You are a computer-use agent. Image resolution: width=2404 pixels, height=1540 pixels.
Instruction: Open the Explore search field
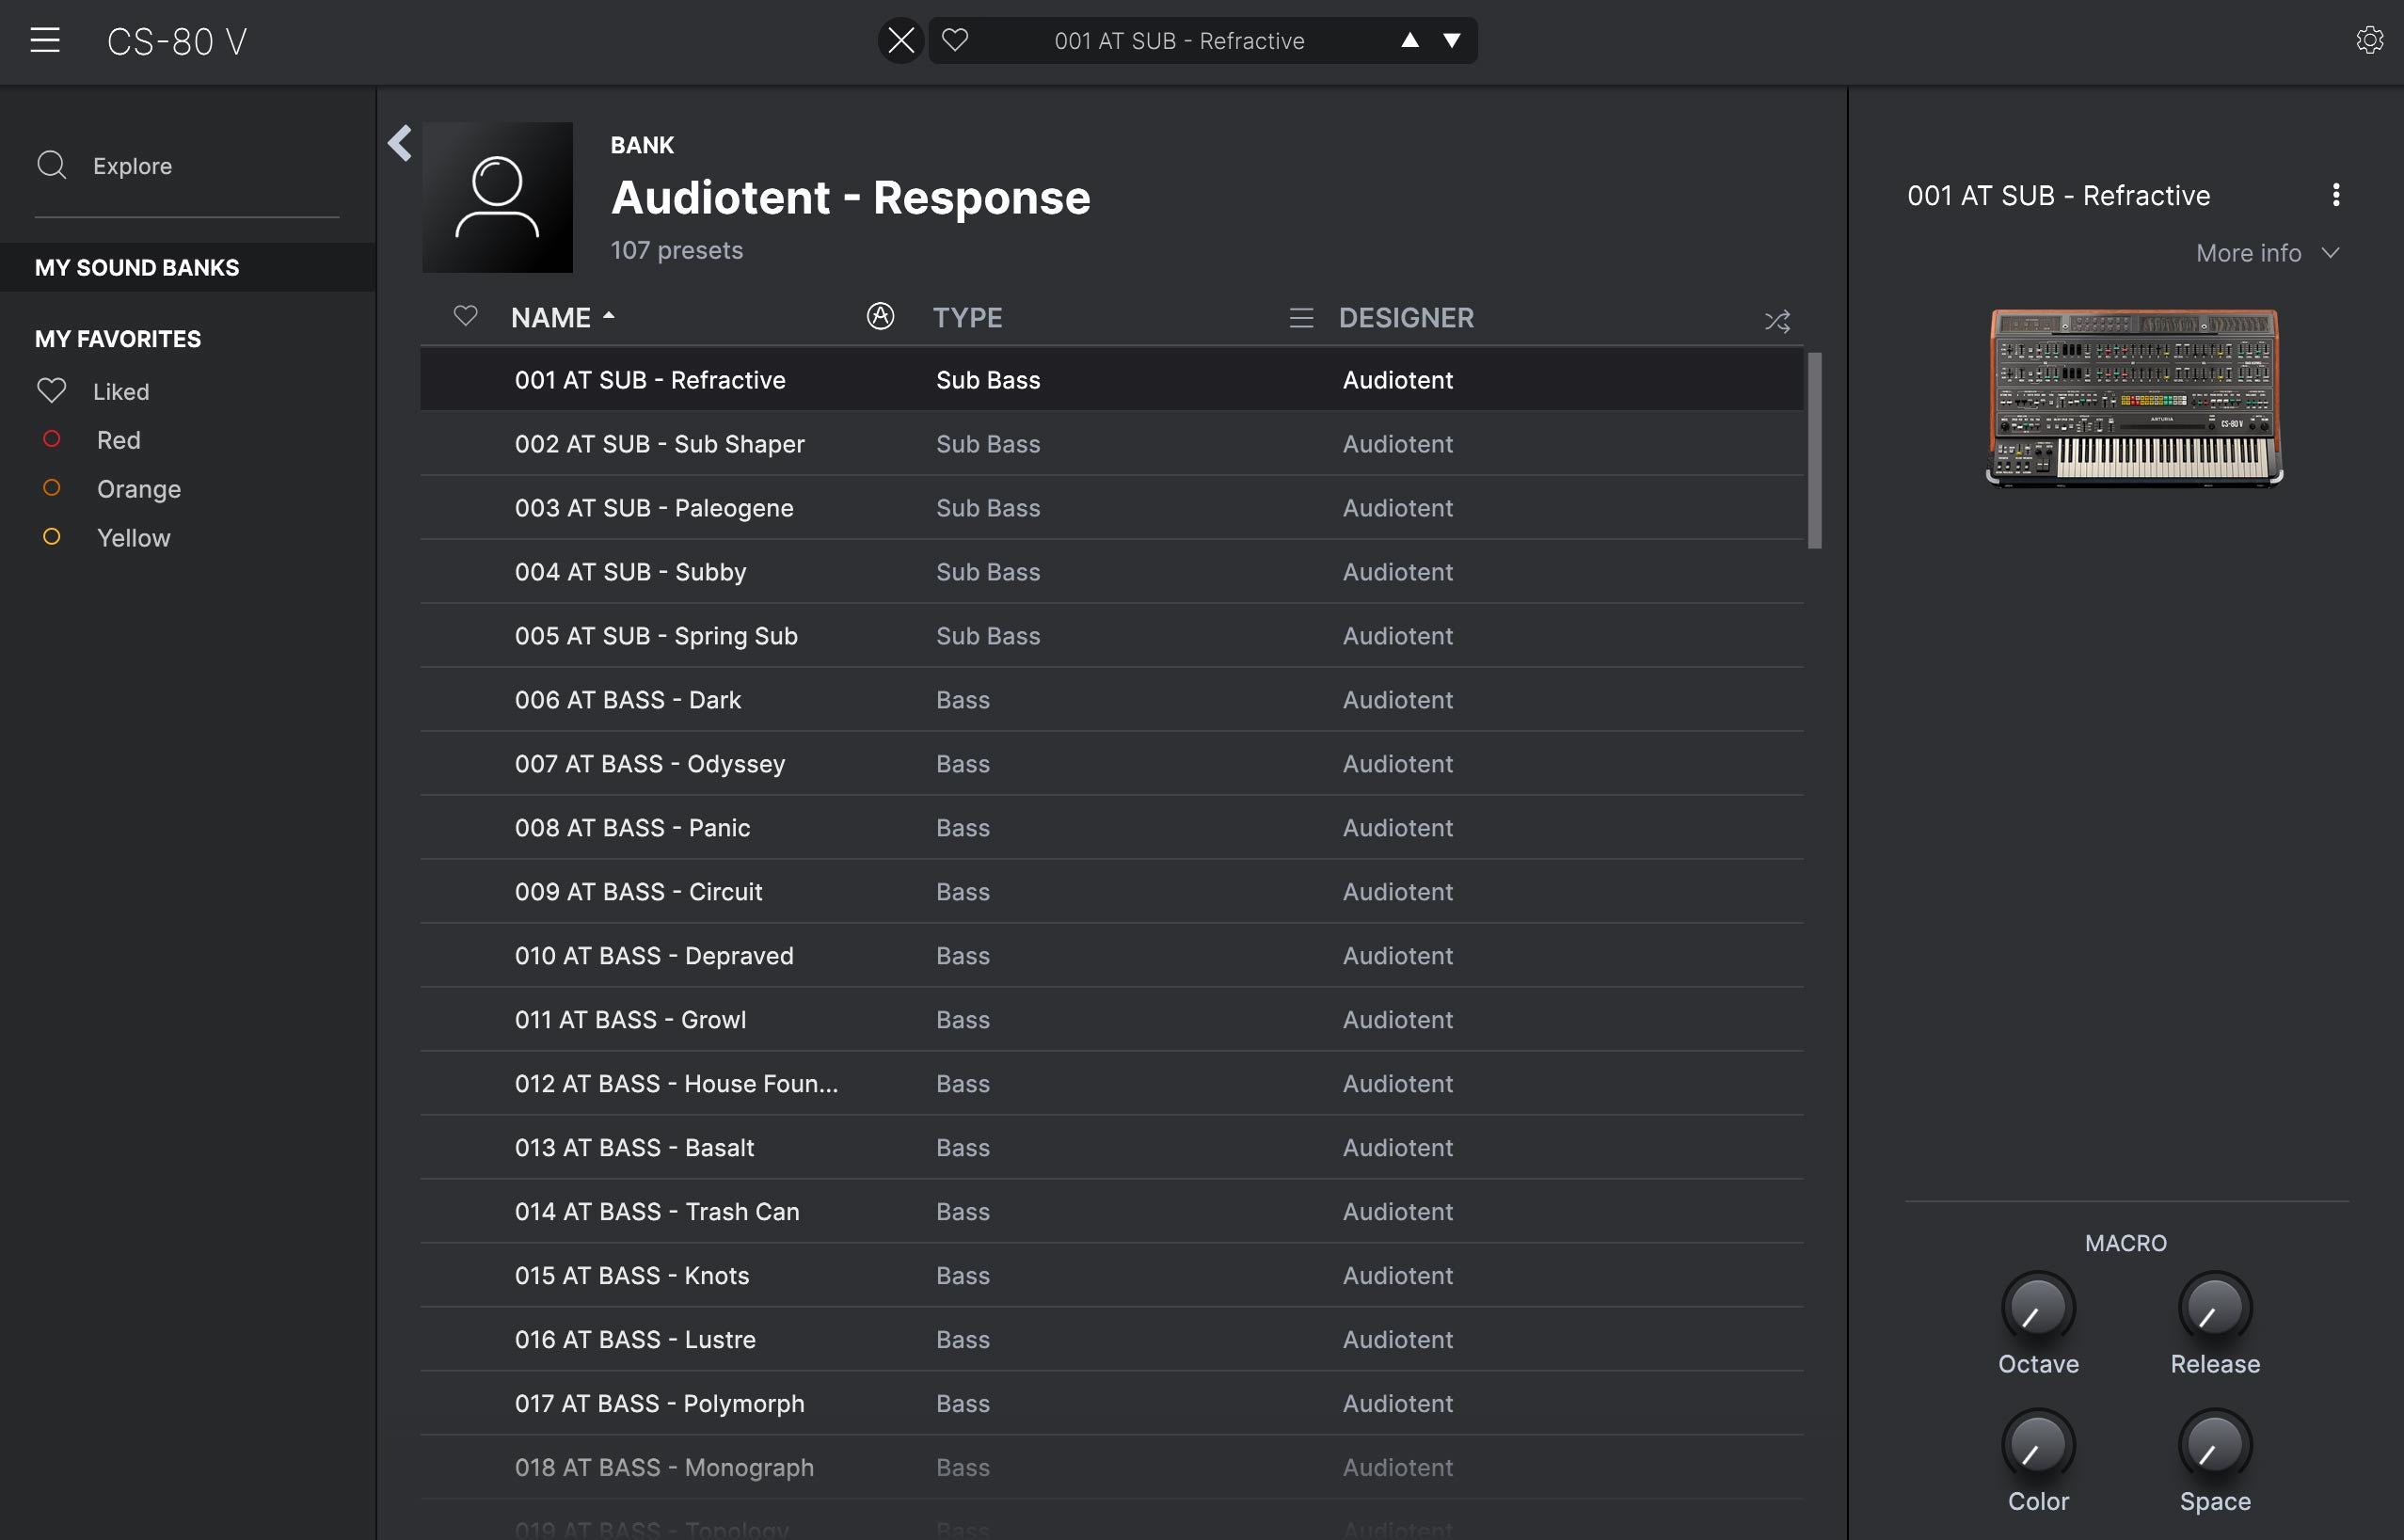[187, 166]
